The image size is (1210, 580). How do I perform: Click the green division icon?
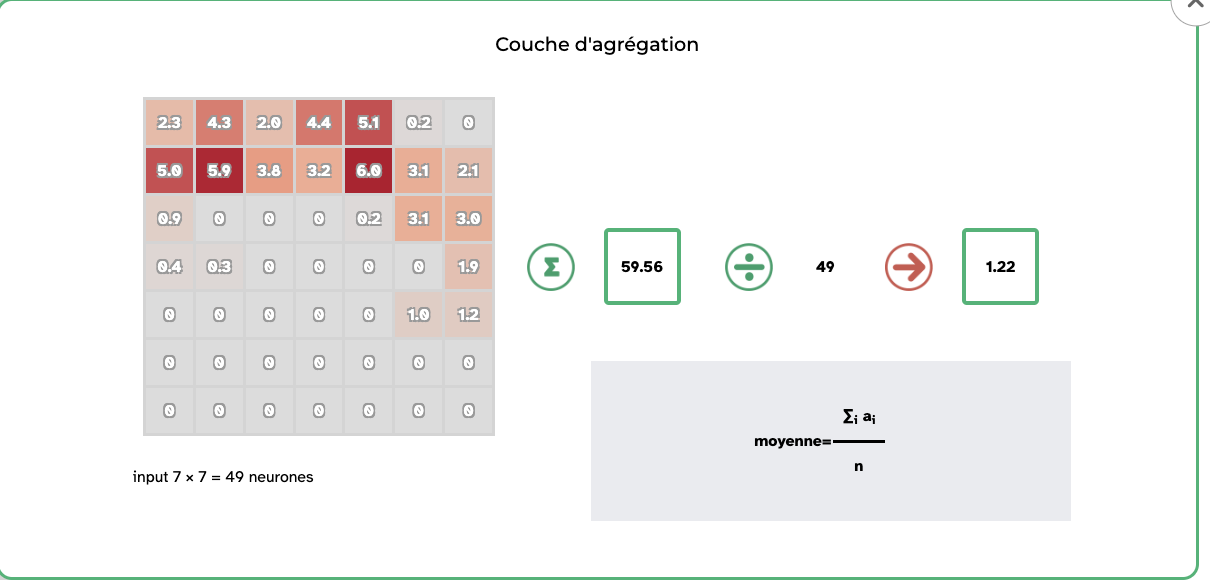[748, 267]
